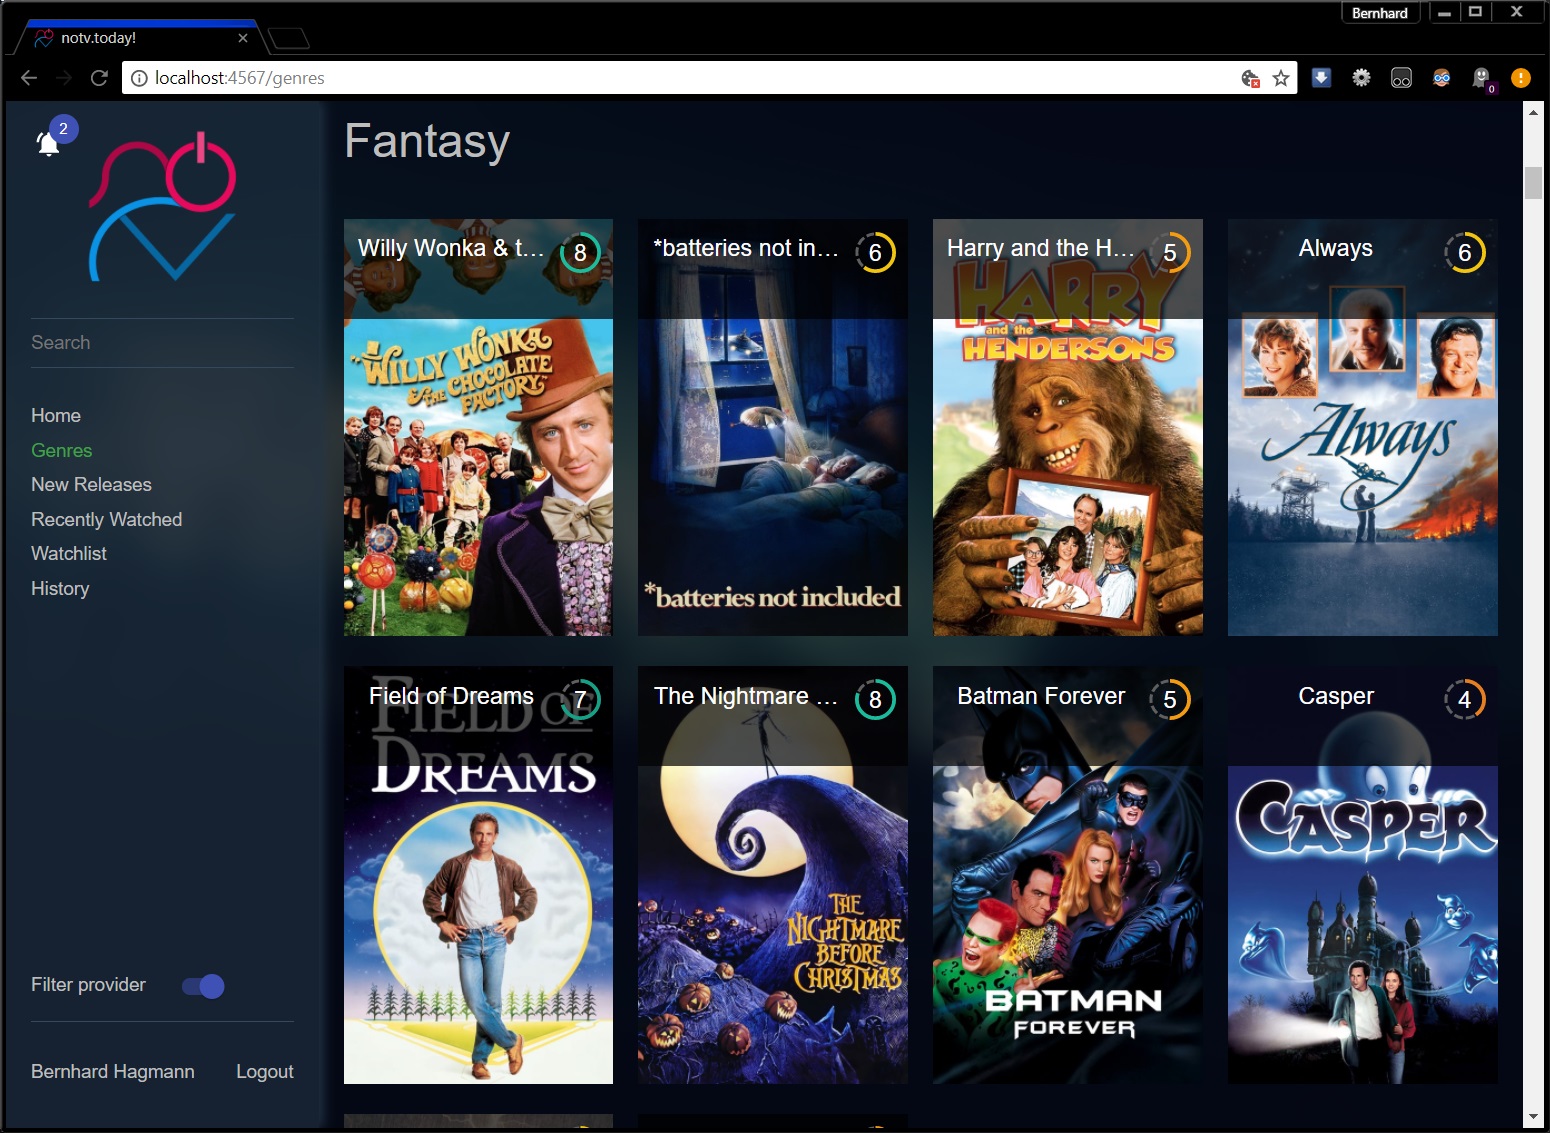
Task: Click the blue download extension icon
Action: (1321, 78)
